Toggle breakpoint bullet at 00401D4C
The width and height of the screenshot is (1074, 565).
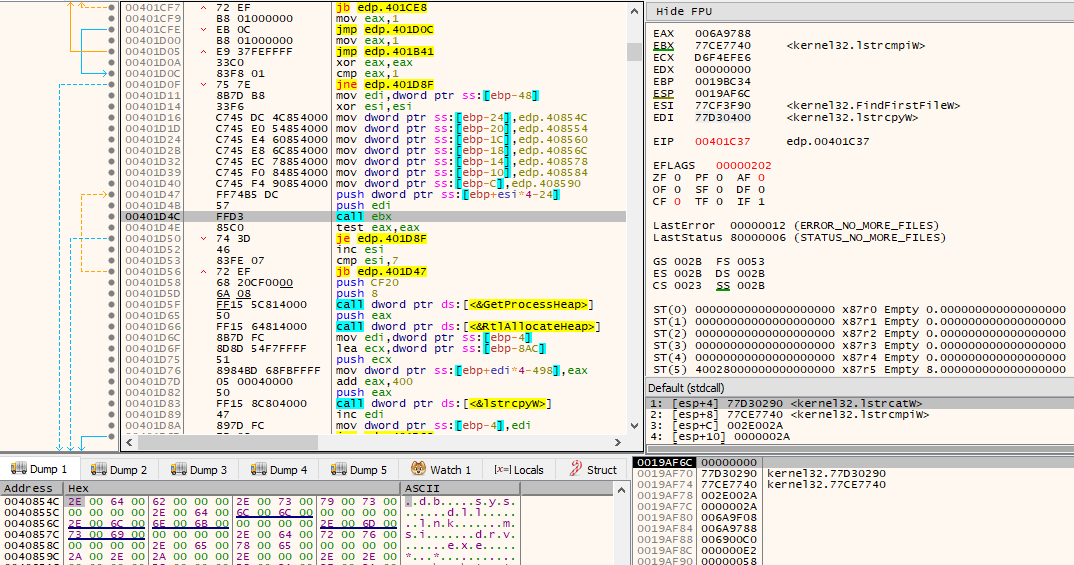click(x=112, y=216)
